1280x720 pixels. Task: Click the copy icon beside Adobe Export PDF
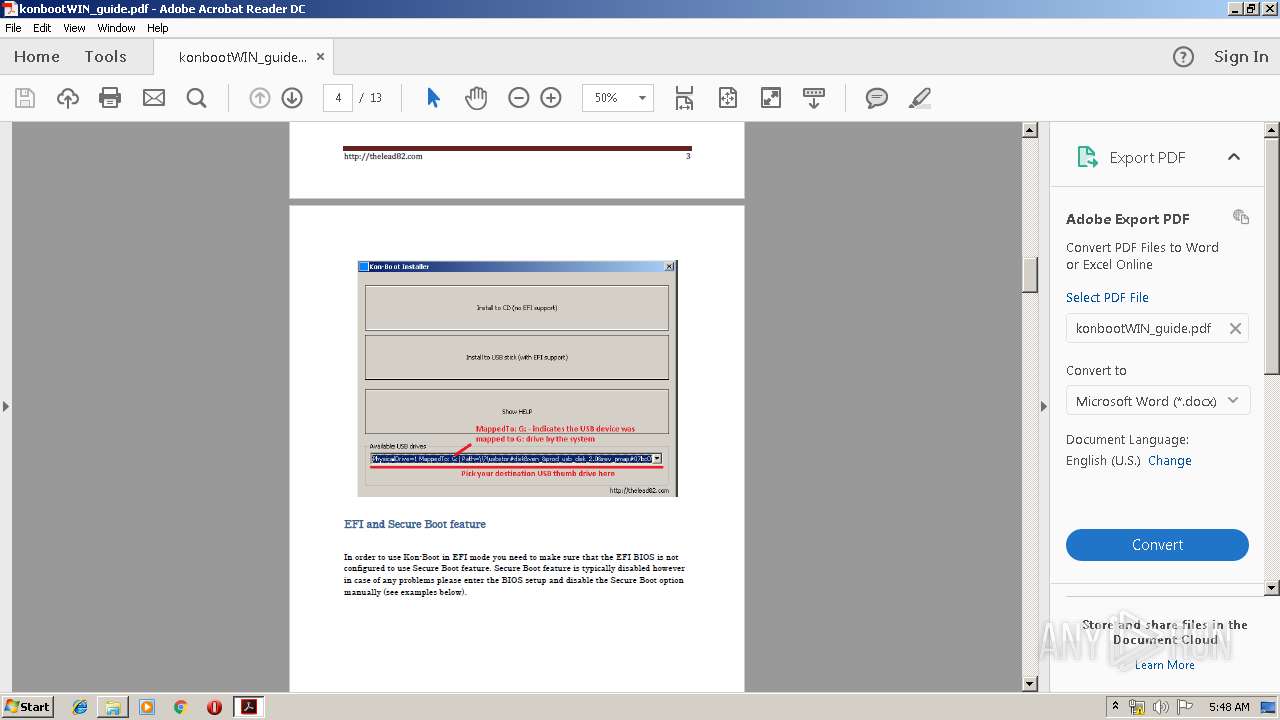1241,217
